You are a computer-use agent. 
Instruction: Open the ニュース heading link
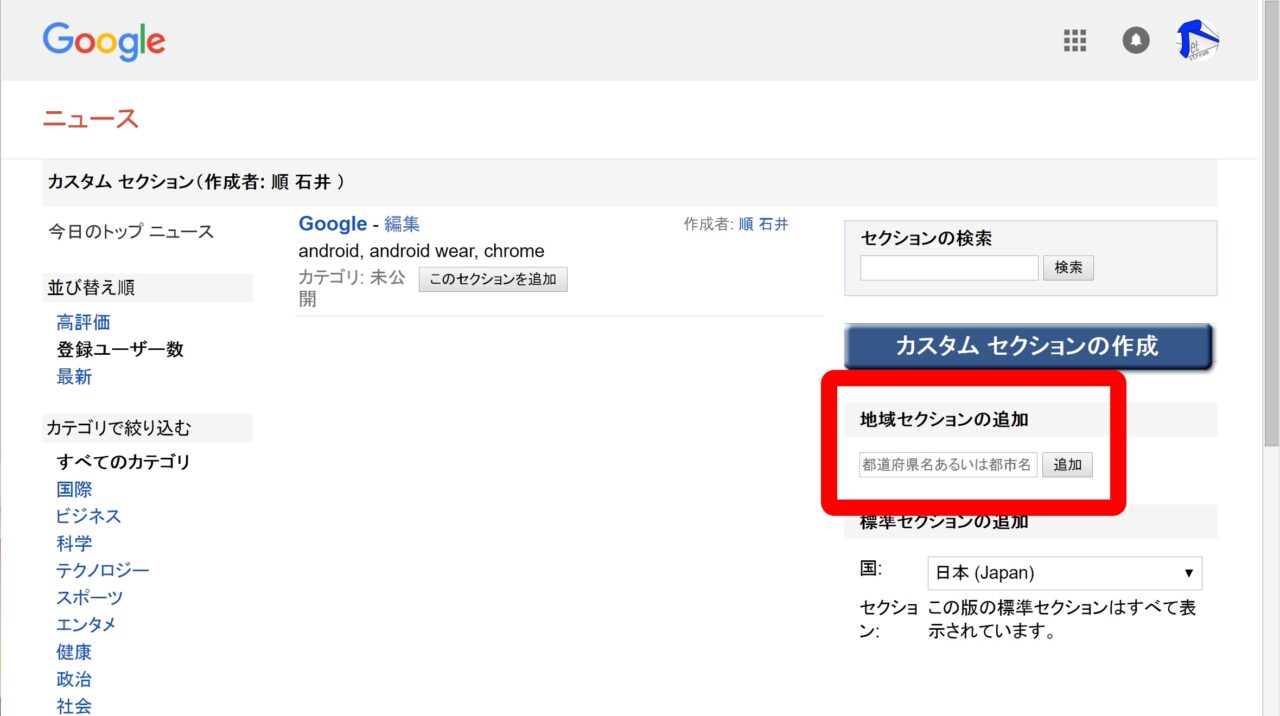90,119
